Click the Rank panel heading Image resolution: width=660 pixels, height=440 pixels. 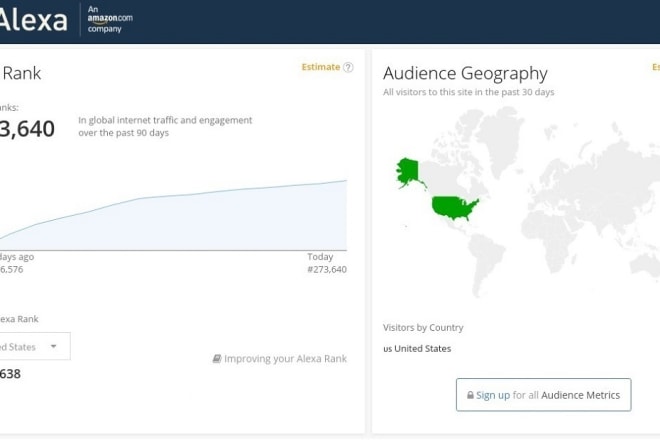pos(21,73)
